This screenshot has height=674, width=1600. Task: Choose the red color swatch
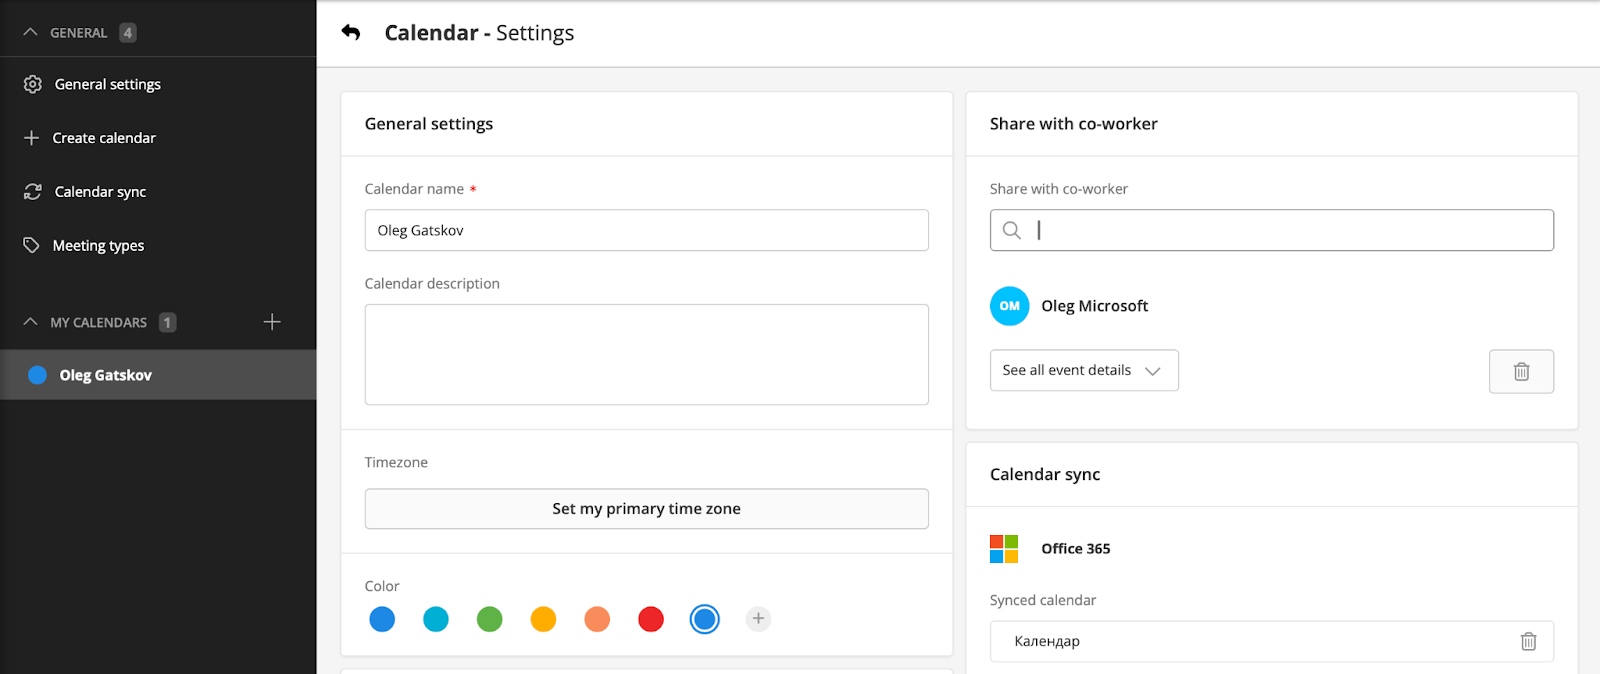651,620
